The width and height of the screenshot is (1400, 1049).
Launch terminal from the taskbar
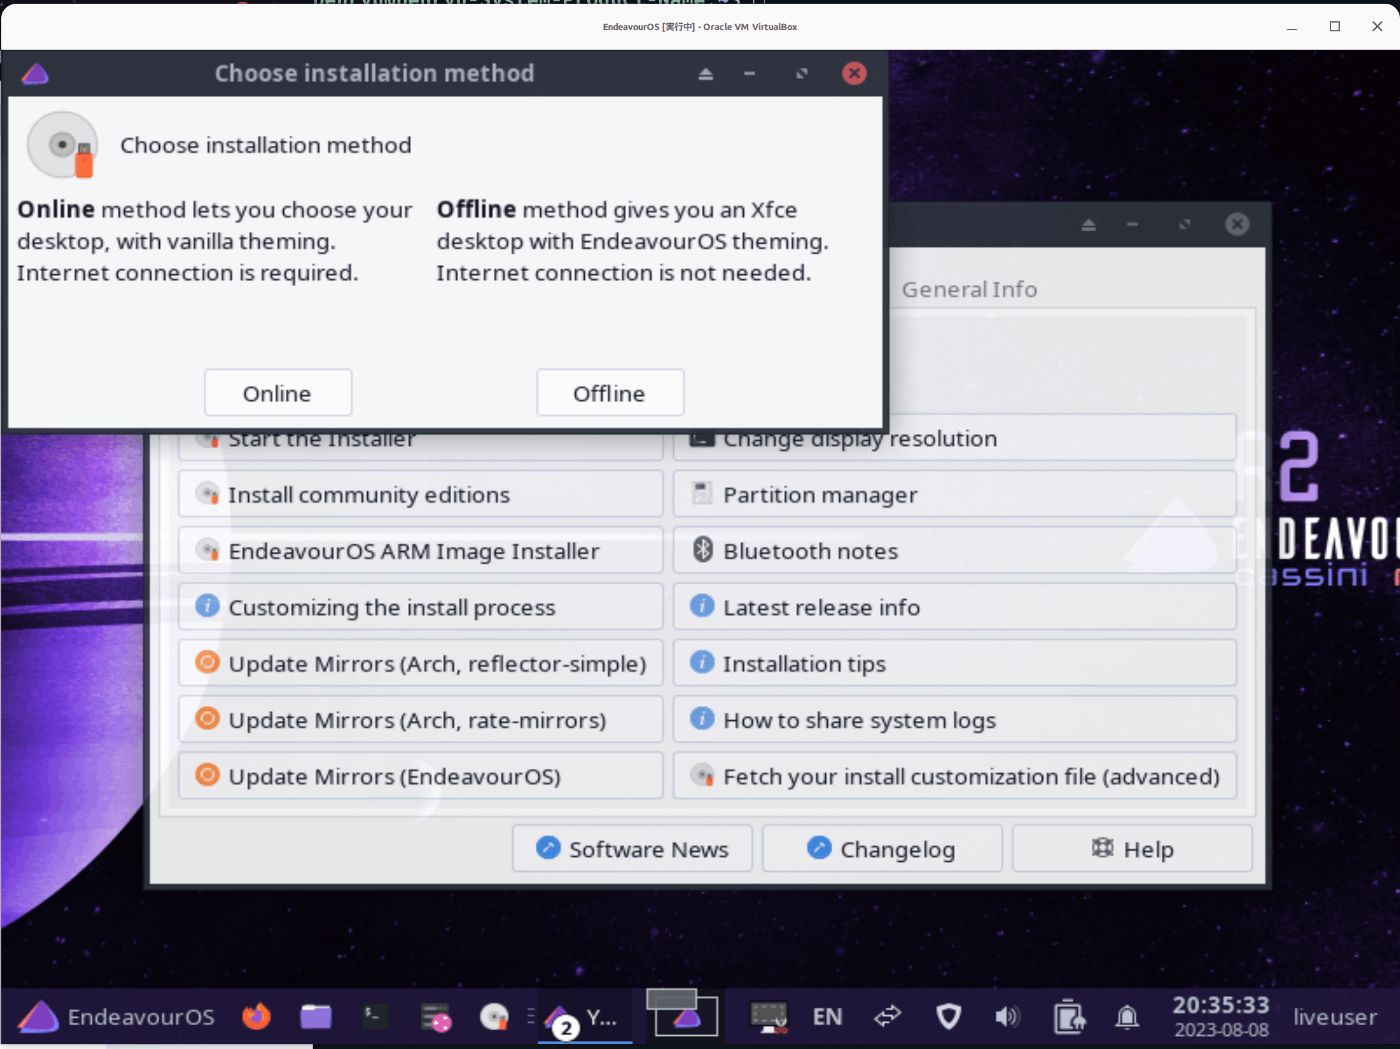(375, 1017)
